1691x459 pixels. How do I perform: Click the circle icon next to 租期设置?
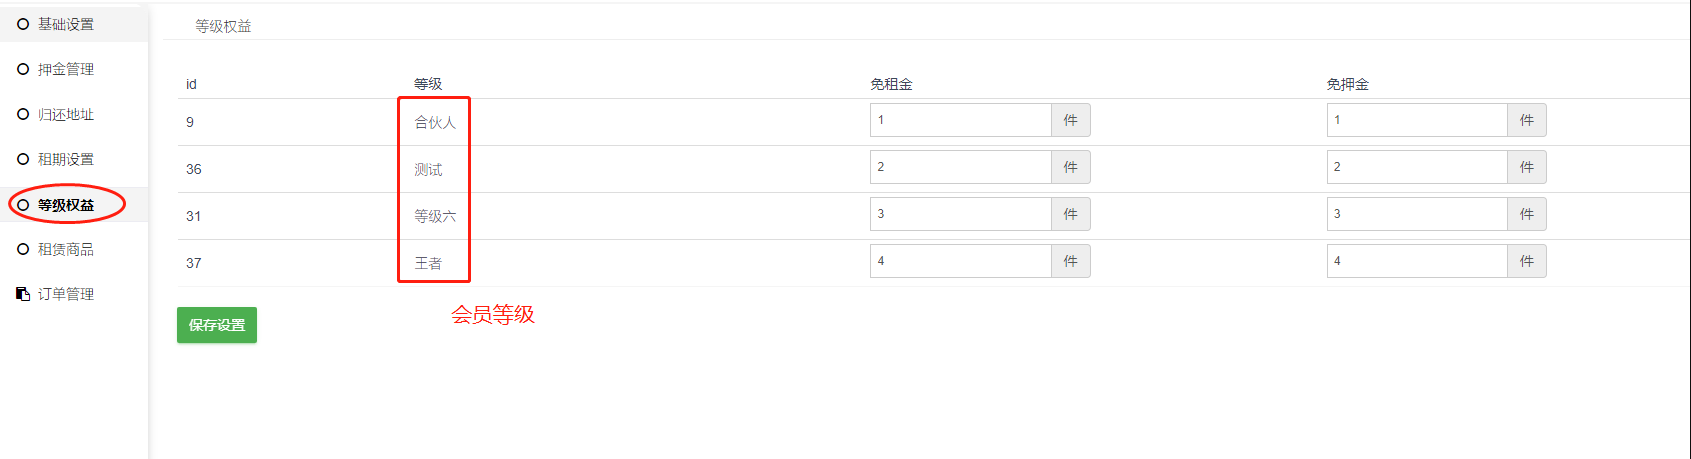pos(23,159)
